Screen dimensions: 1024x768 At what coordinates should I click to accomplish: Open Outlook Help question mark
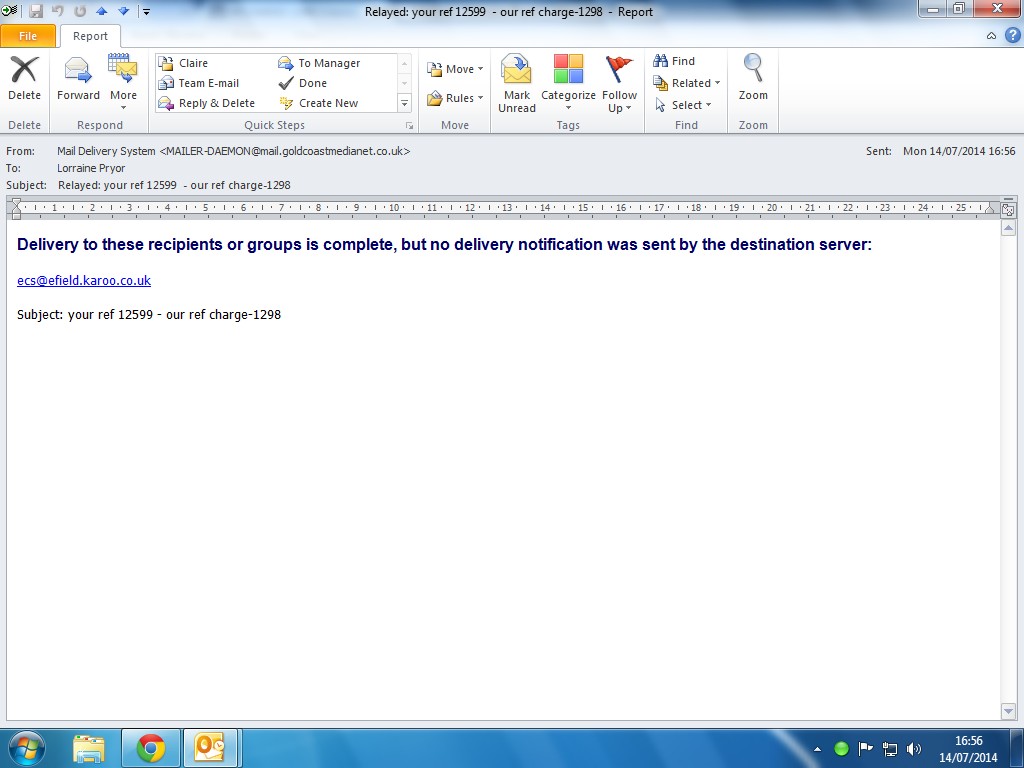point(1013,35)
